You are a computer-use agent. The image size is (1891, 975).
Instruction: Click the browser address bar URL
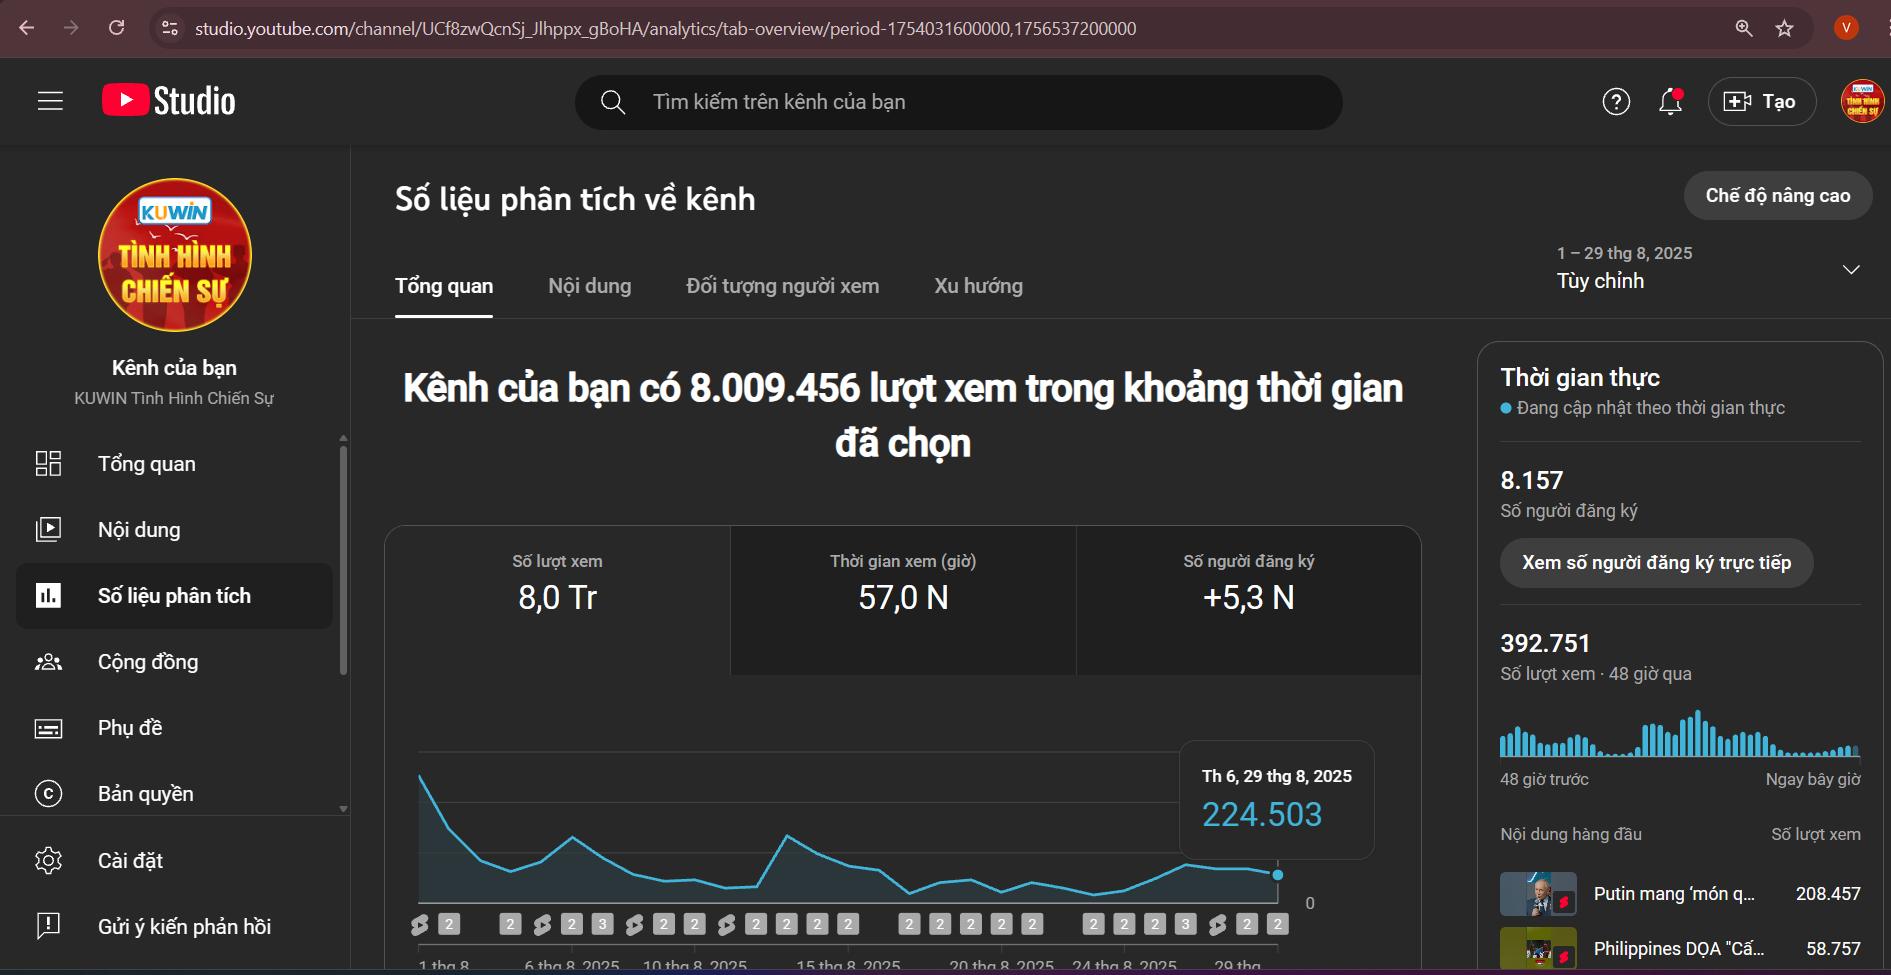[665, 28]
